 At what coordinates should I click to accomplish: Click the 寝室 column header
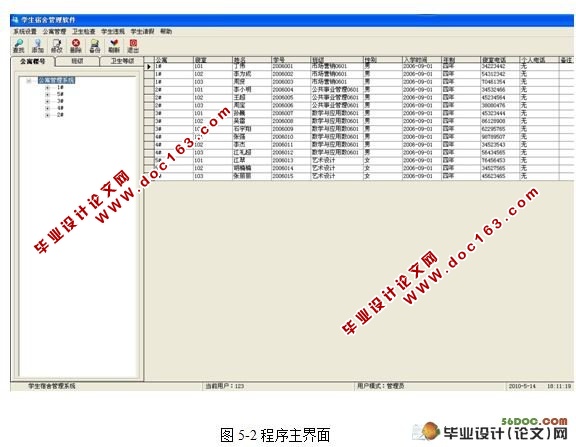[213, 60]
